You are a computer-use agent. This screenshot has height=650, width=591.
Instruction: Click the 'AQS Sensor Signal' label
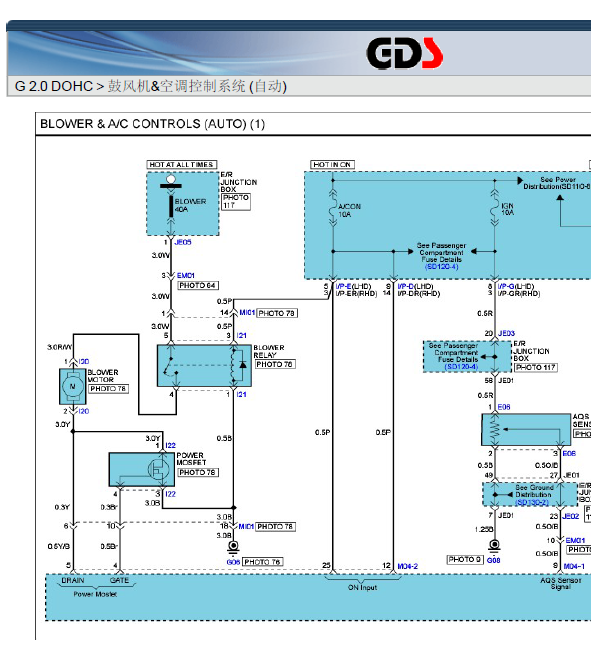pos(561,583)
